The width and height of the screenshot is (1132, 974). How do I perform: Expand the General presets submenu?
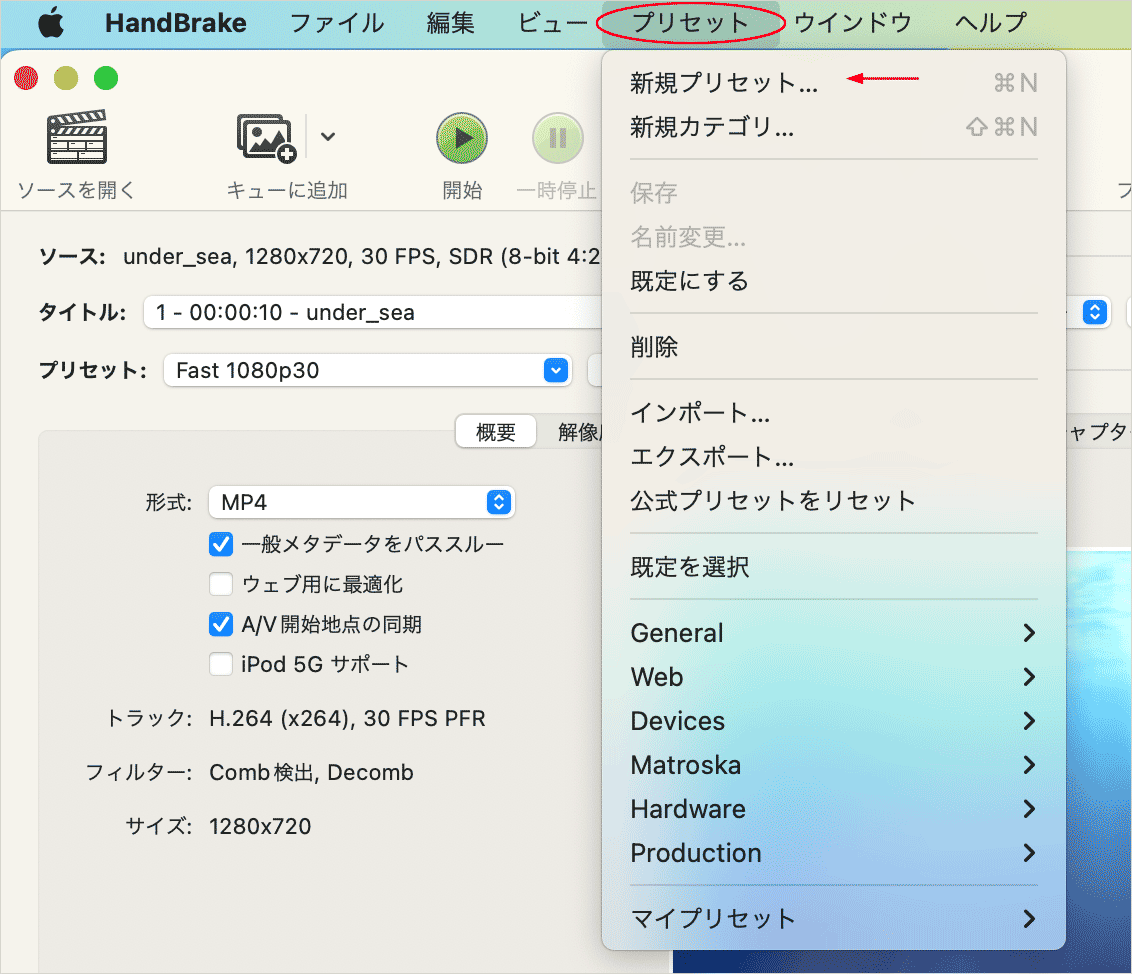832,633
